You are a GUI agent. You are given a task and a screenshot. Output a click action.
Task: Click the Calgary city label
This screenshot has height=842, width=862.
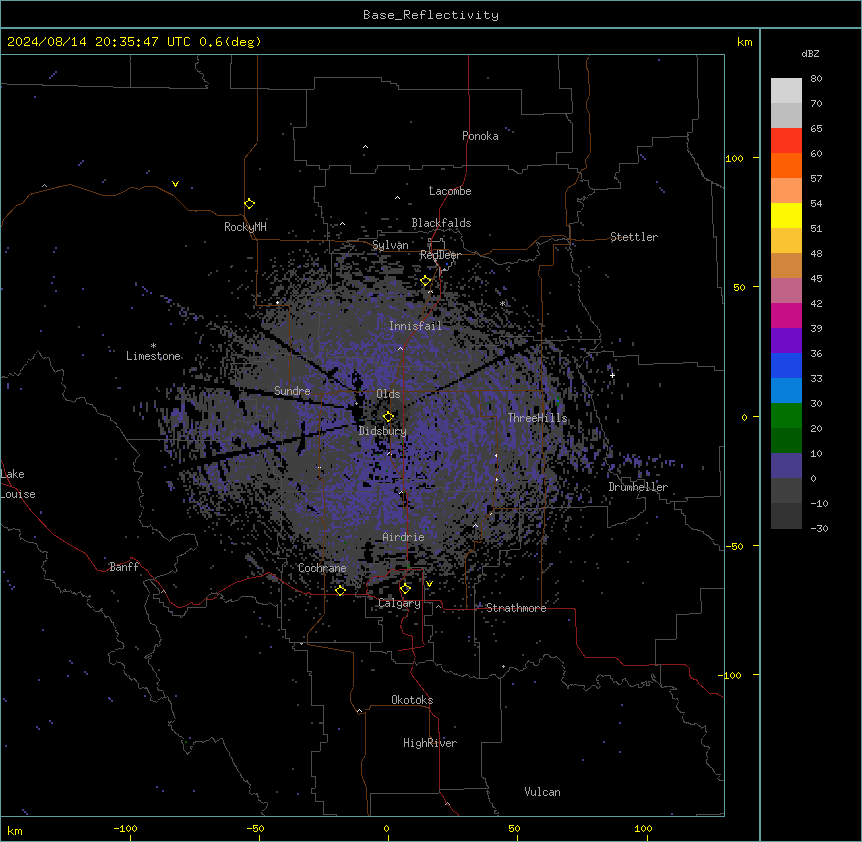(399, 603)
